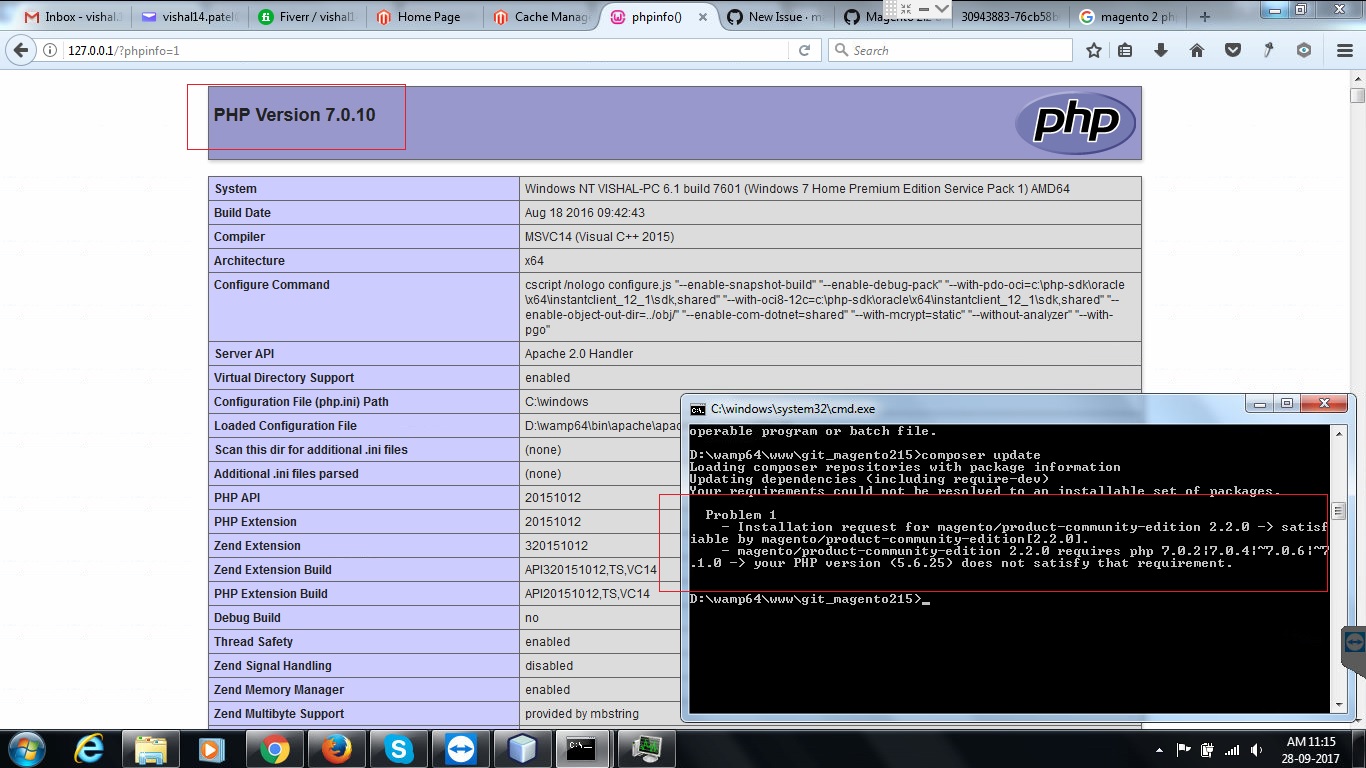
Task: Go back using Firefox back arrow
Action: point(21,50)
